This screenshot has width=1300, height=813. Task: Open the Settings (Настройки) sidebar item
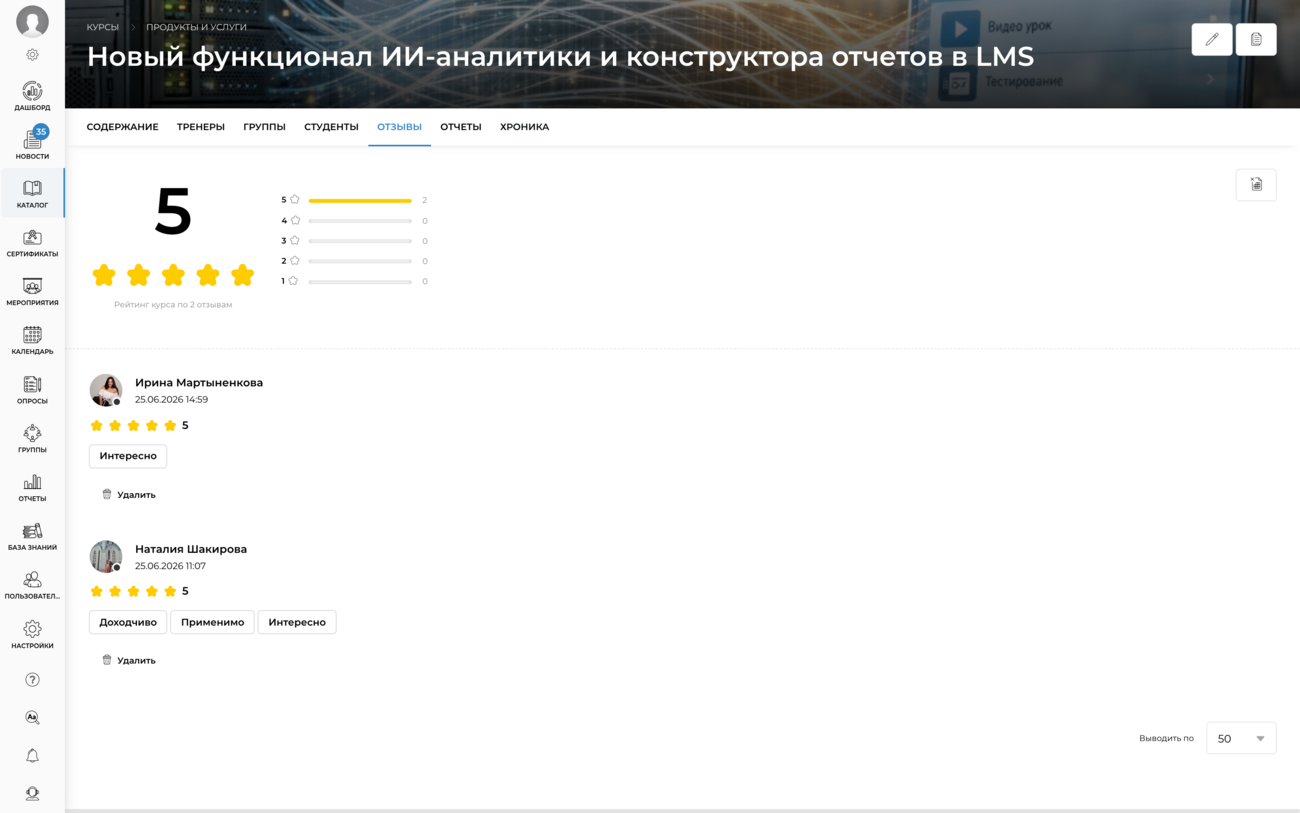click(x=32, y=634)
